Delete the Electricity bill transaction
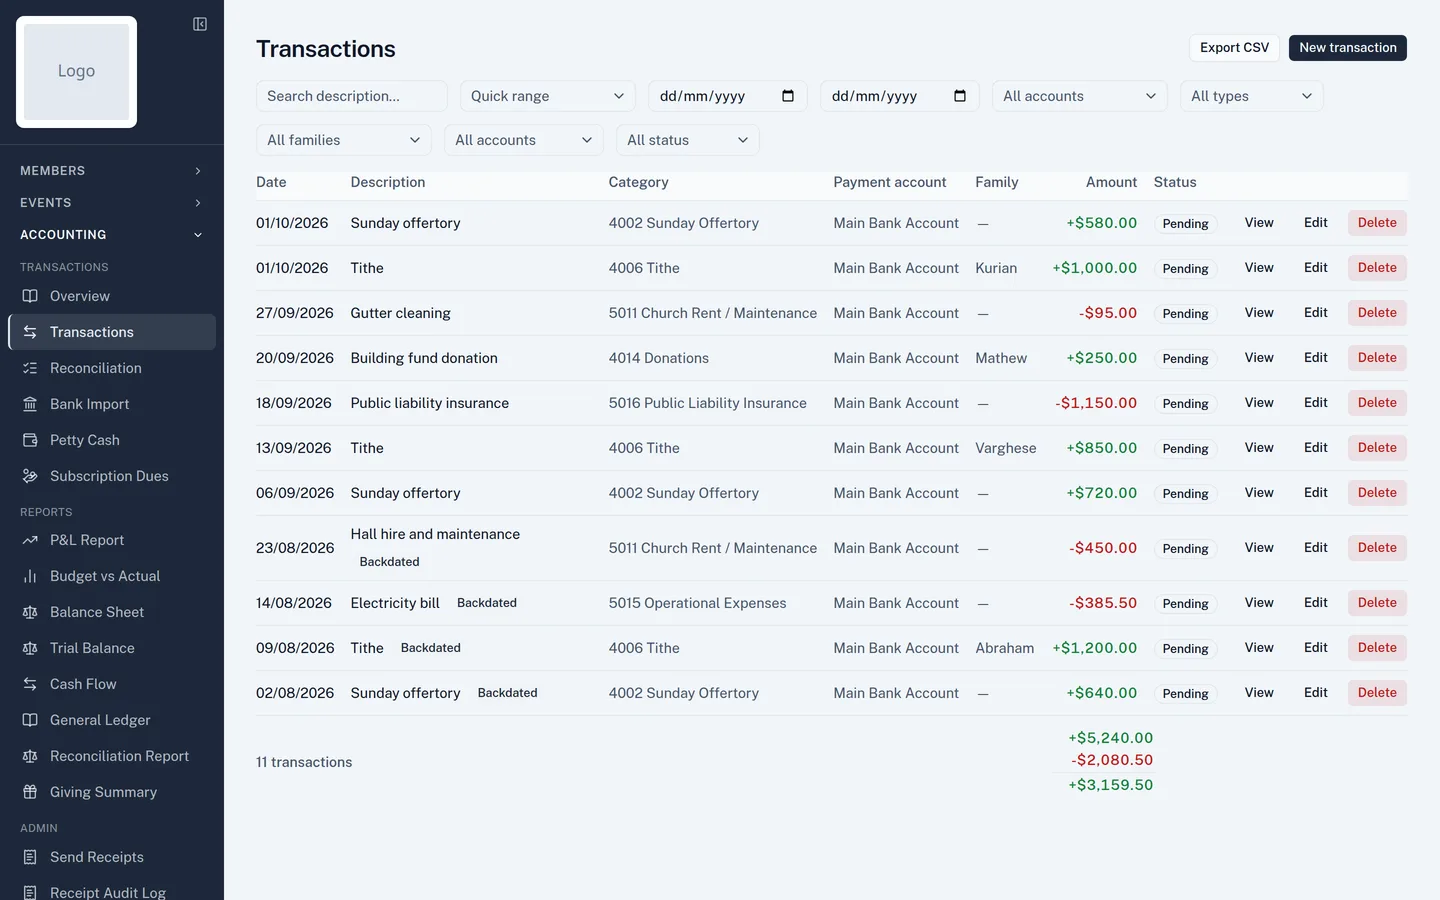The height and width of the screenshot is (900, 1440). pos(1377,603)
